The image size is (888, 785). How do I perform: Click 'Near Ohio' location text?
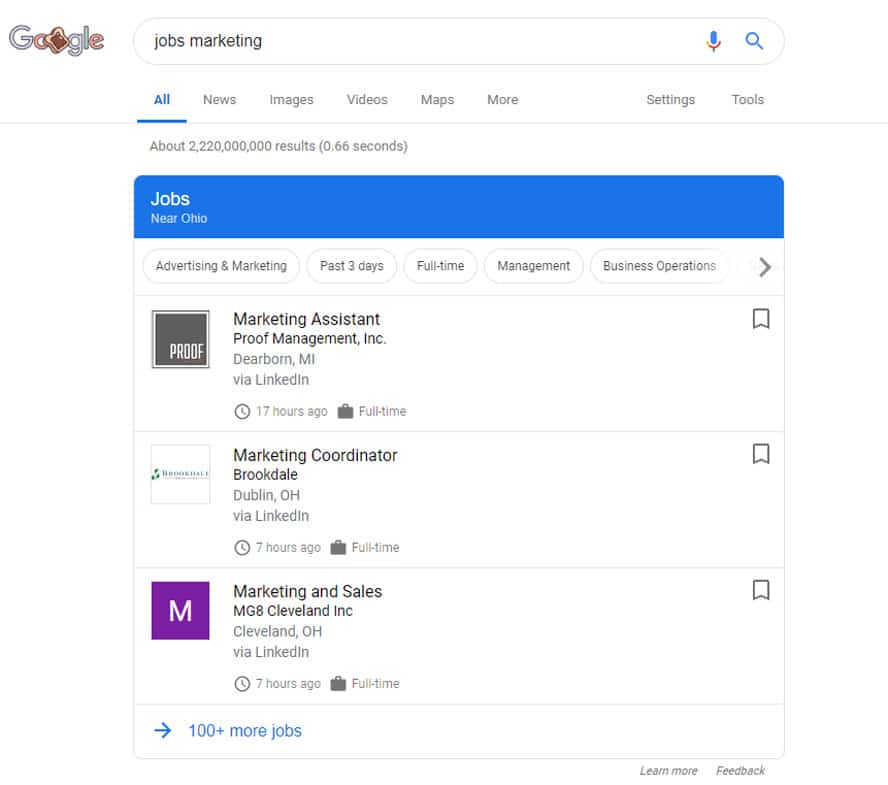click(x=179, y=218)
